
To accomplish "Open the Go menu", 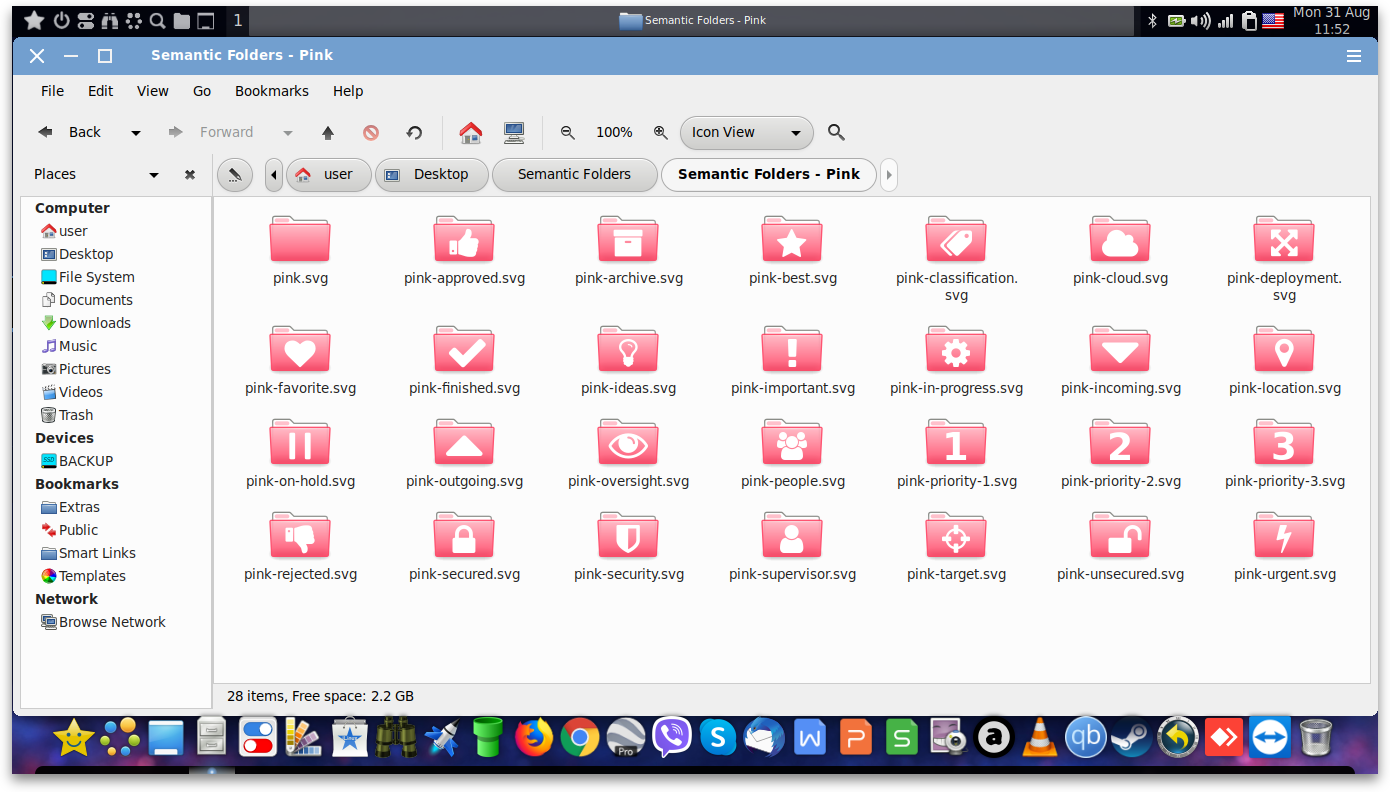I will (202, 91).
